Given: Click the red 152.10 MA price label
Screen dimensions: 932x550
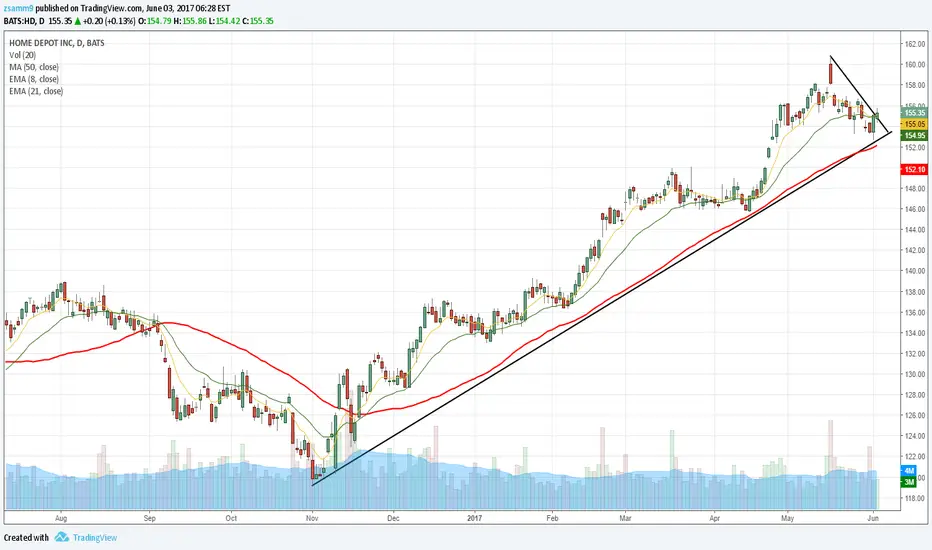Looking at the screenshot, I should point(914,169).
